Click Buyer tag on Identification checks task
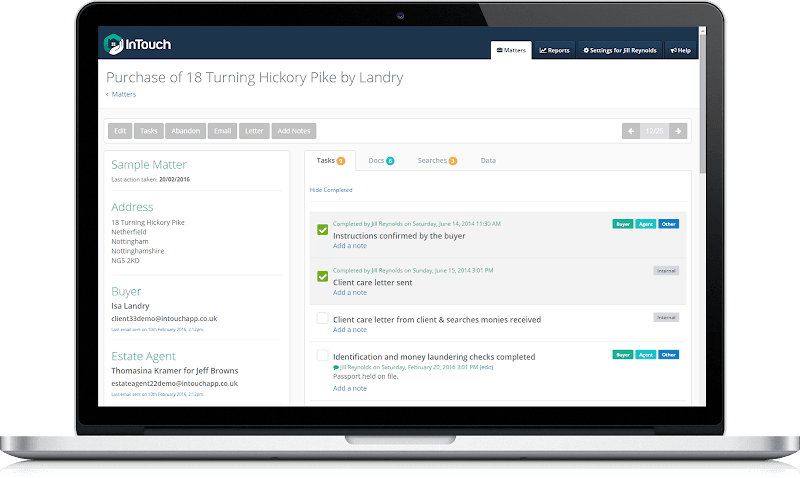 [622, 355]
